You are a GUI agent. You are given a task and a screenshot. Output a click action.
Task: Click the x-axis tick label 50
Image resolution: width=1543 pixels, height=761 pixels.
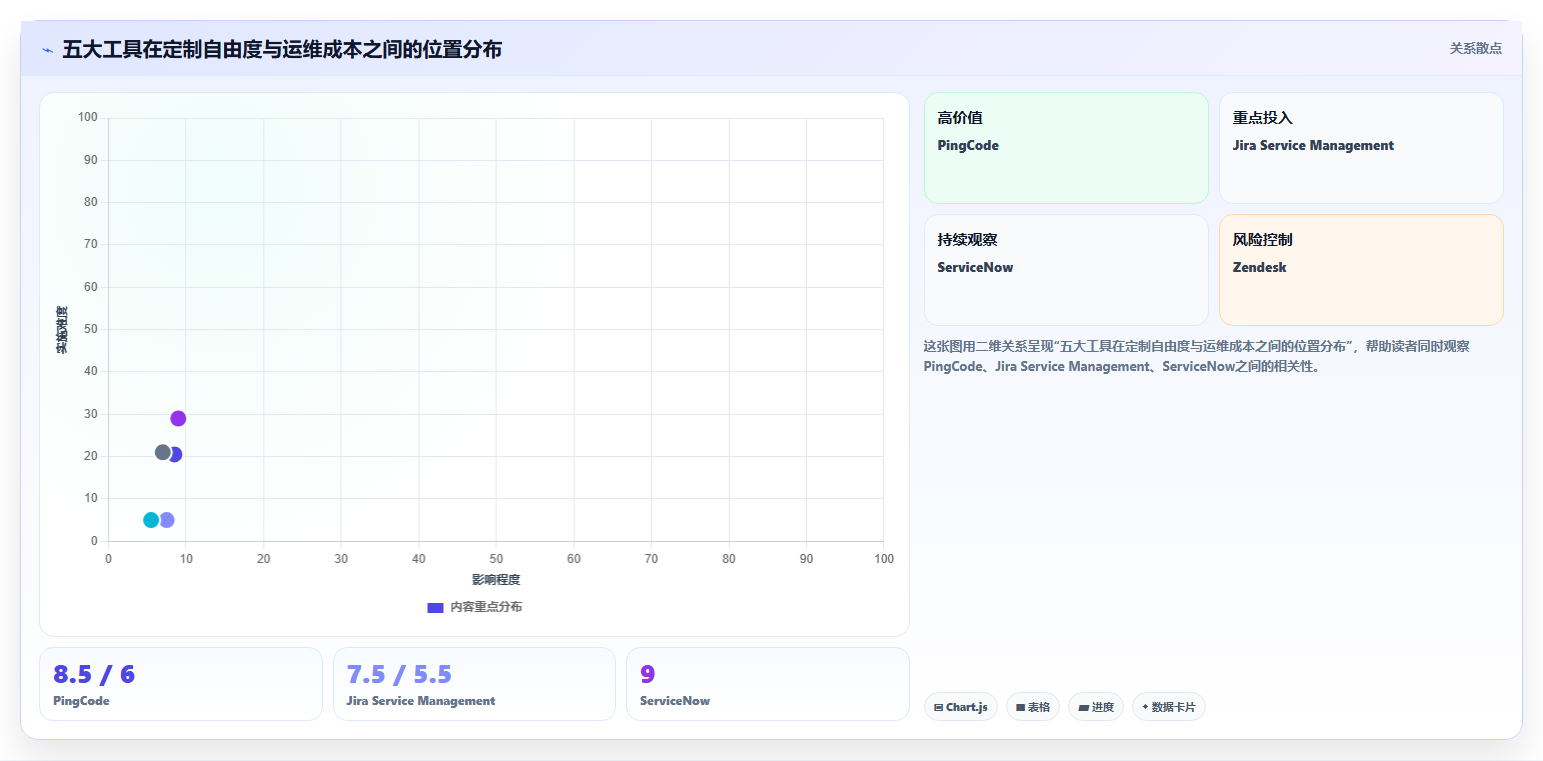pyautogui.click(x=496, y=559)
